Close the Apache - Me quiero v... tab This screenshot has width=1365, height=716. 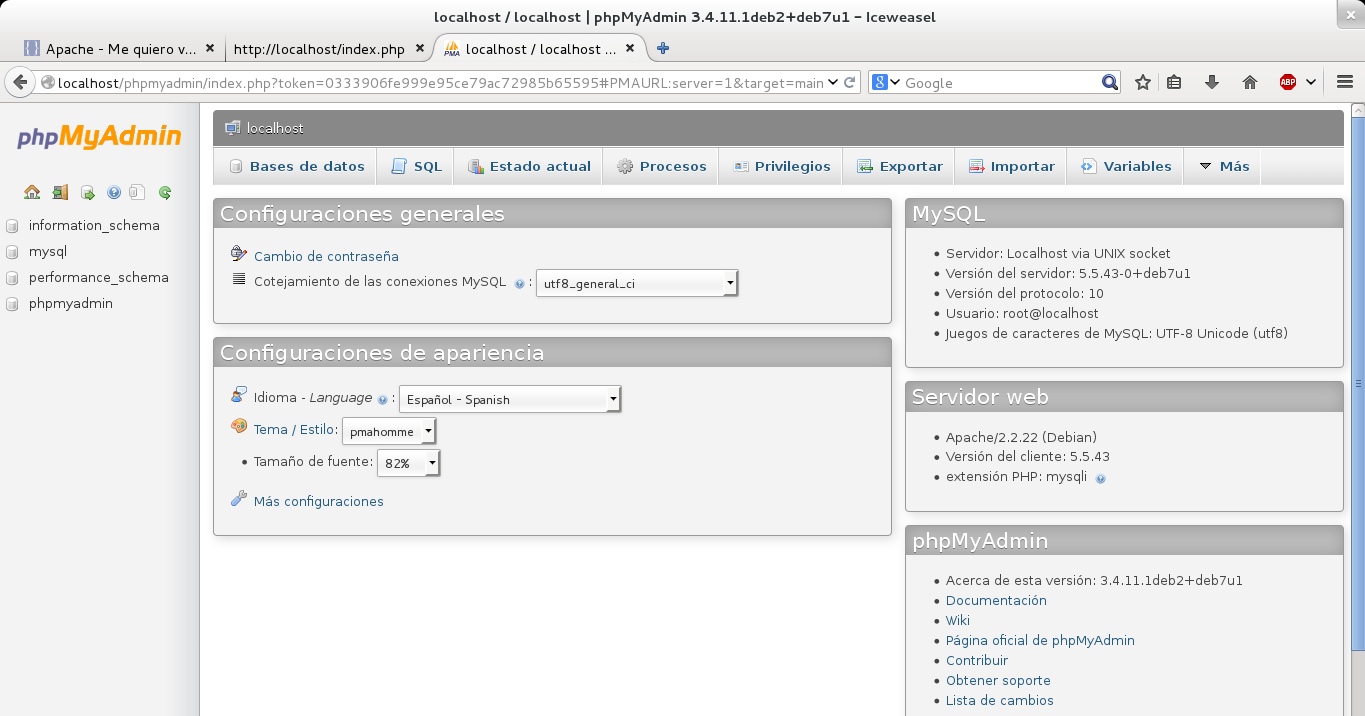coord(210,48)
